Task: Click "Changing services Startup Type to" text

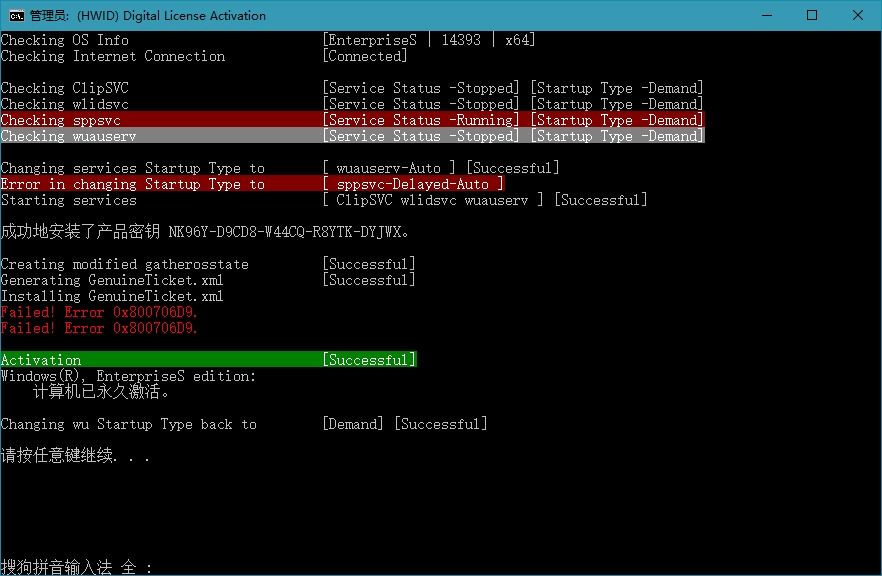Action: [x=133, y=168]
